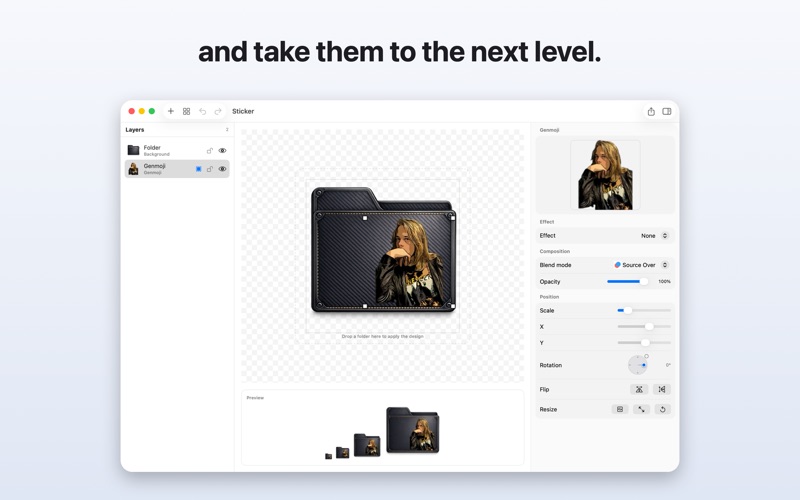Click the Resize reset circular arrow button
Screen dimensions: 800x500
pyautogui.click(x=662, y=409)
